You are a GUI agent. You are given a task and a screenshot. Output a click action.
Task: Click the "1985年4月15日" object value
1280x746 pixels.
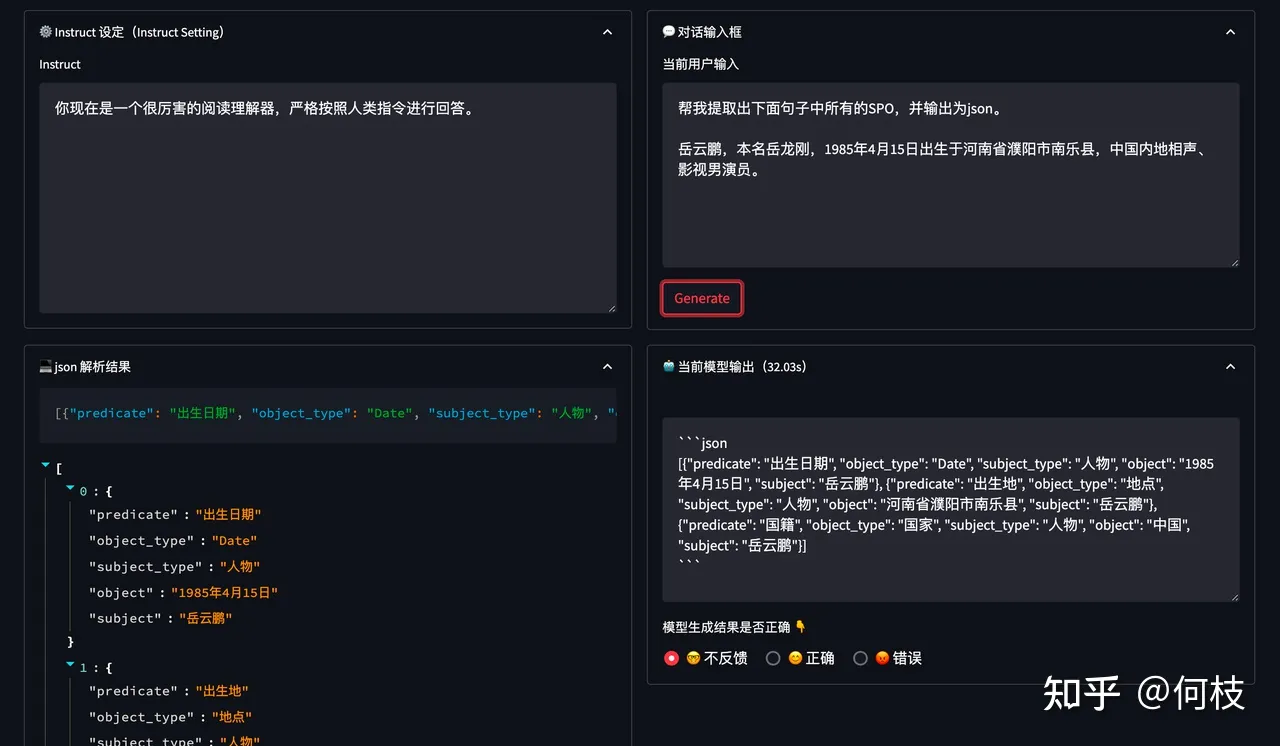click(x=224, y=593)
